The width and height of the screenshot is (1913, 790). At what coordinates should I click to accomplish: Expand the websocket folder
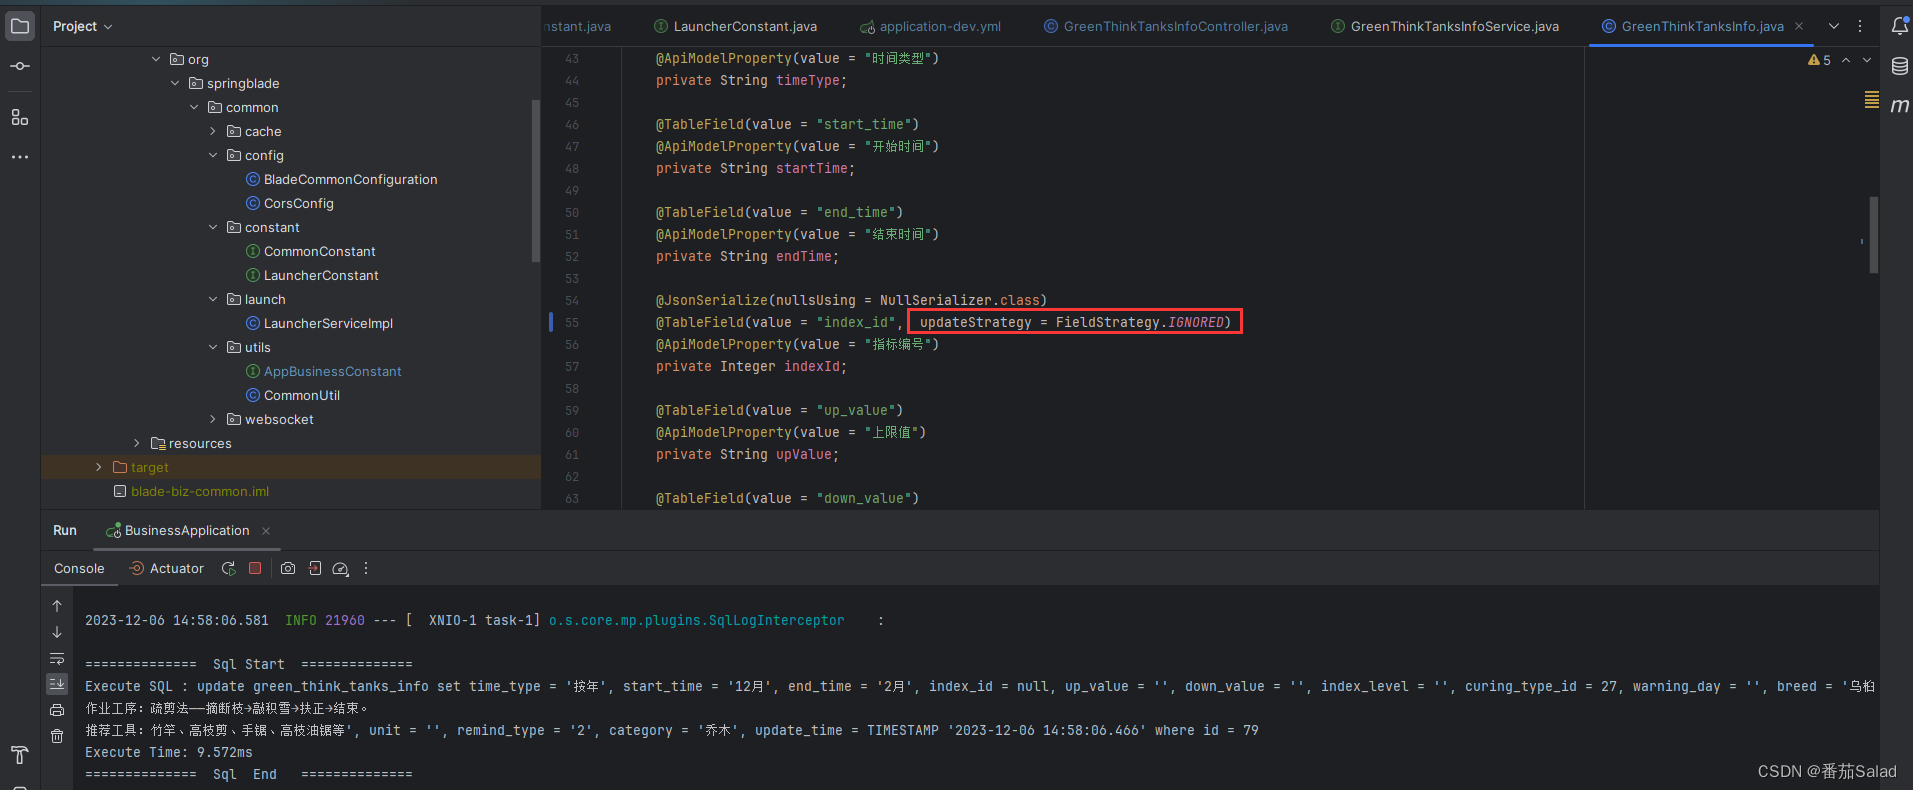(213, 419)
